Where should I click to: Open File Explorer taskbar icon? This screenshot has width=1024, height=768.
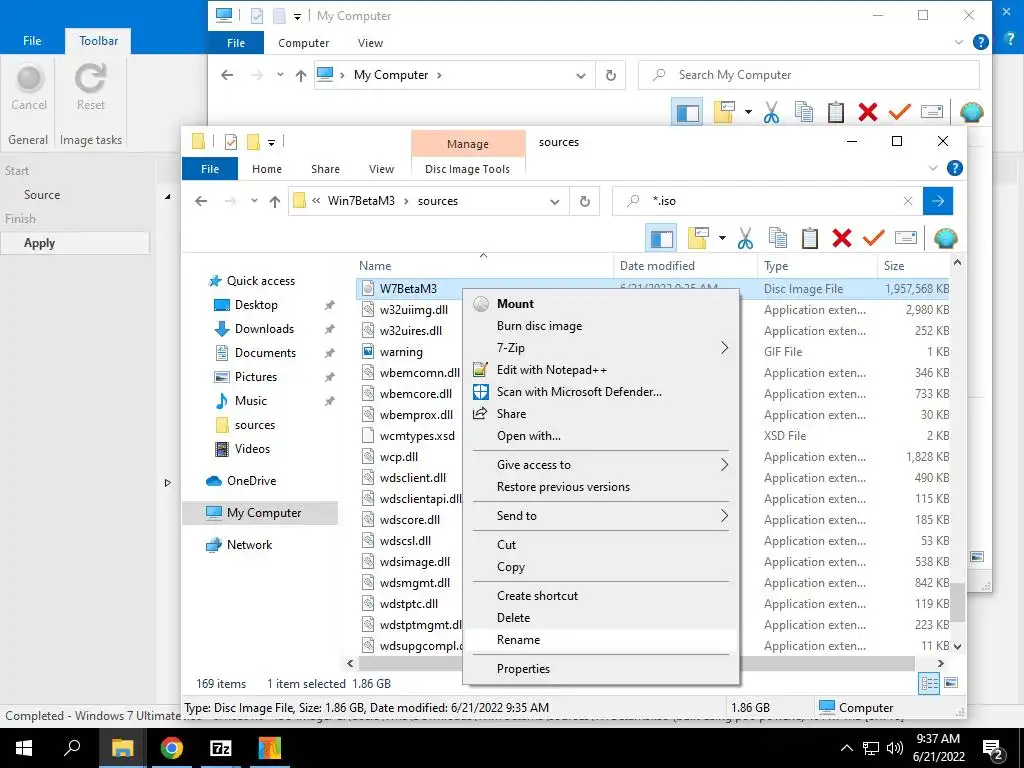(122, 748)
